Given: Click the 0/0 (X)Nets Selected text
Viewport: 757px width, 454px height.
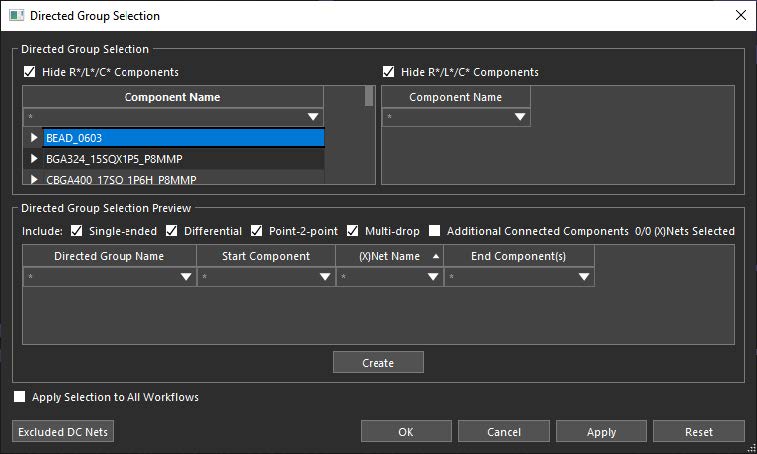Looking at the screenshot, I should pos(685,231).
